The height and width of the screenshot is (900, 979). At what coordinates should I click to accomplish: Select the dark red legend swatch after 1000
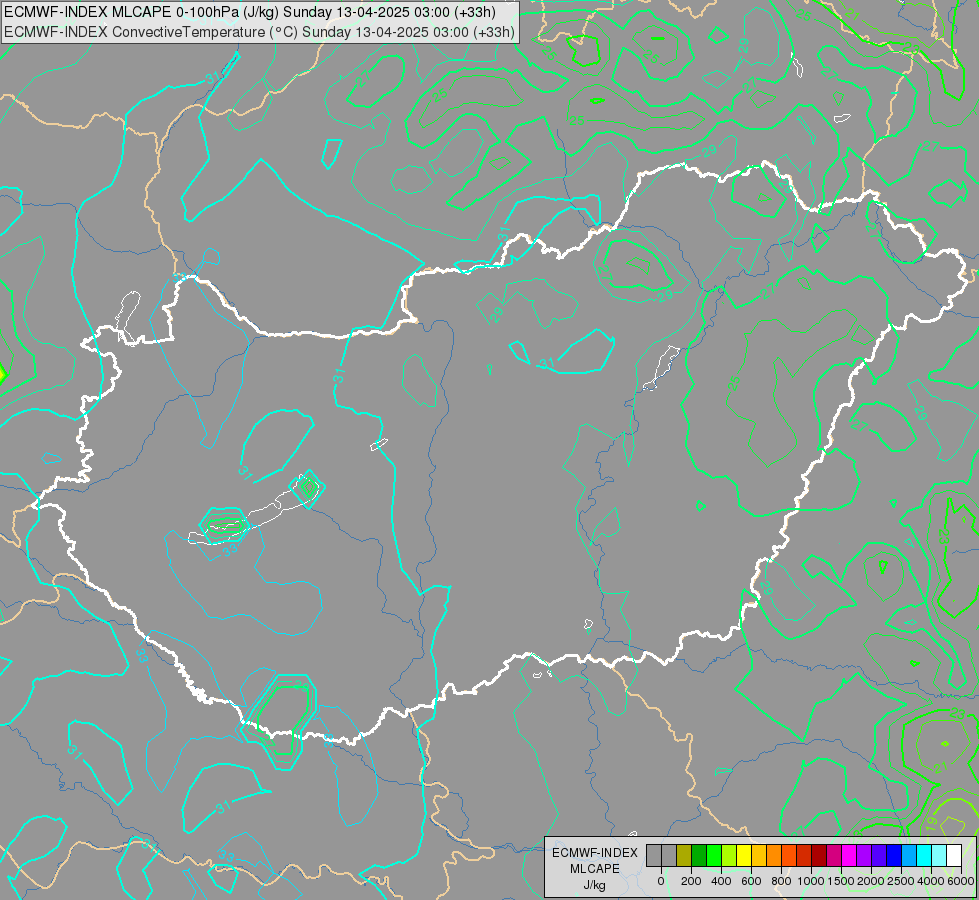[x=820, y=855]
